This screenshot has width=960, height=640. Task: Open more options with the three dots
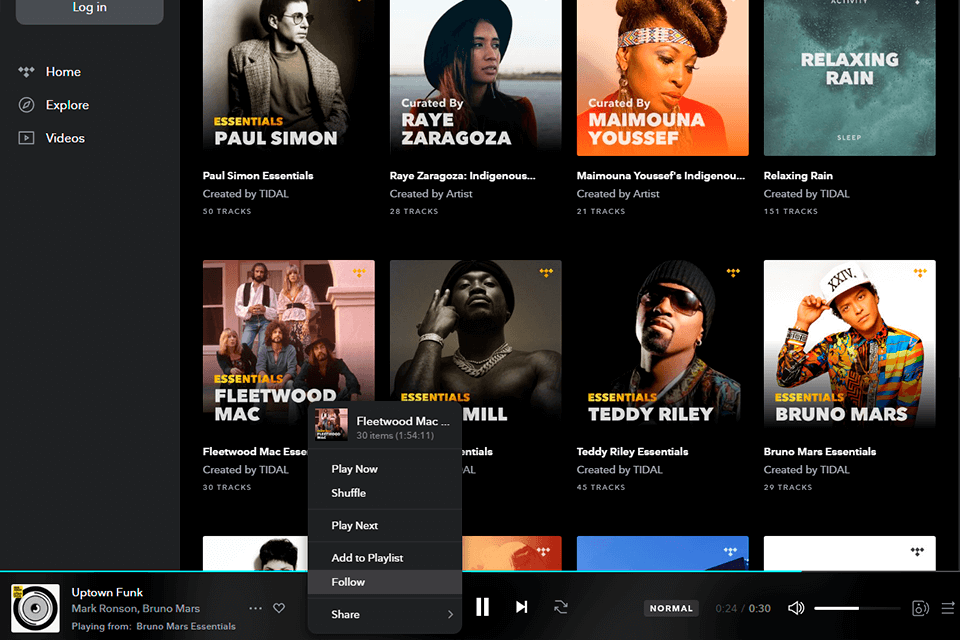pos(255,607)
